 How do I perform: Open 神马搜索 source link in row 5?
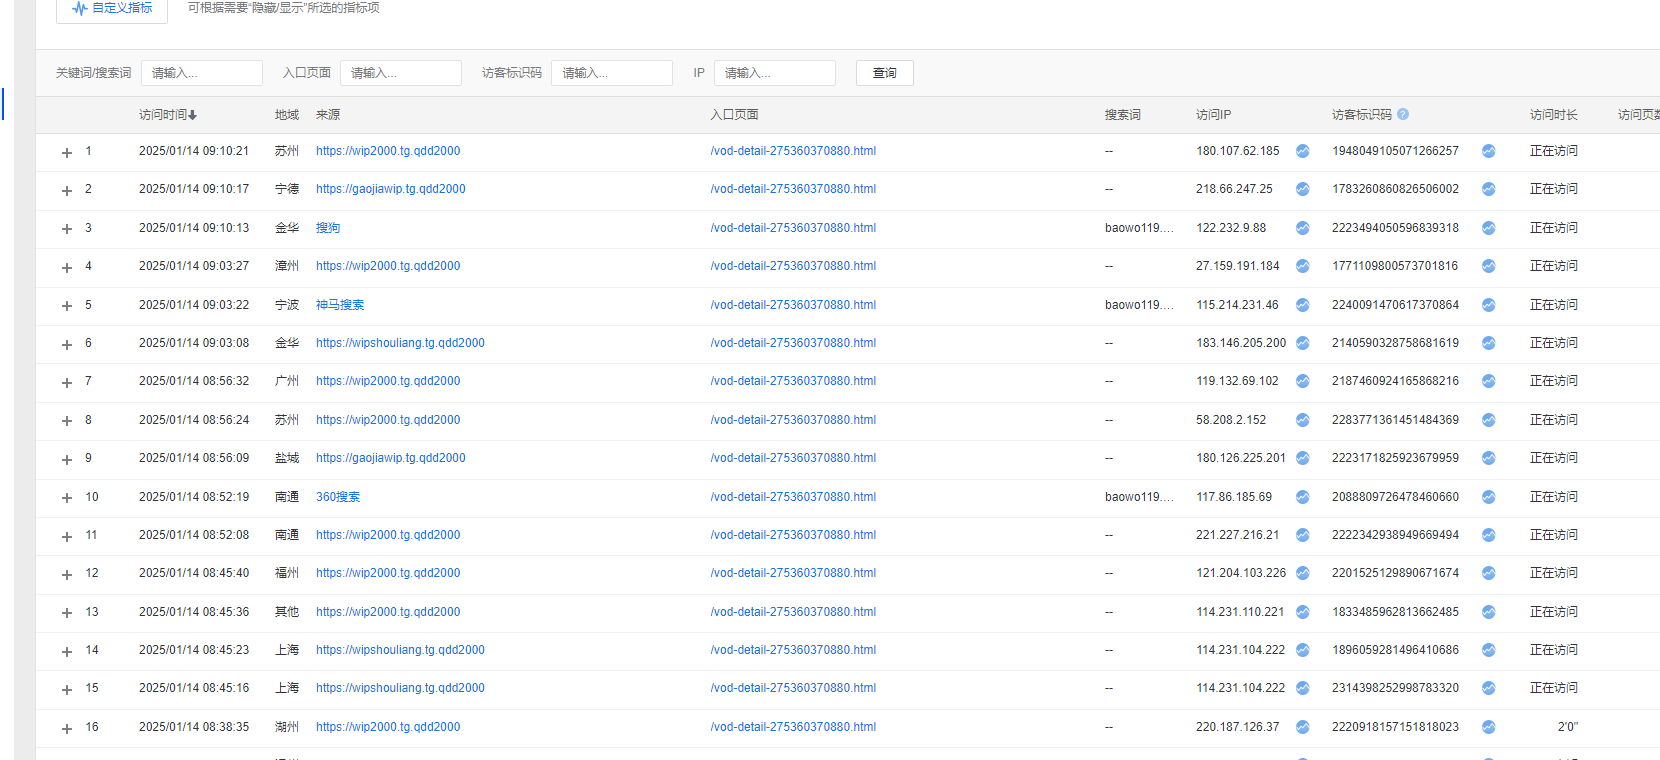(x=340, y=305)
